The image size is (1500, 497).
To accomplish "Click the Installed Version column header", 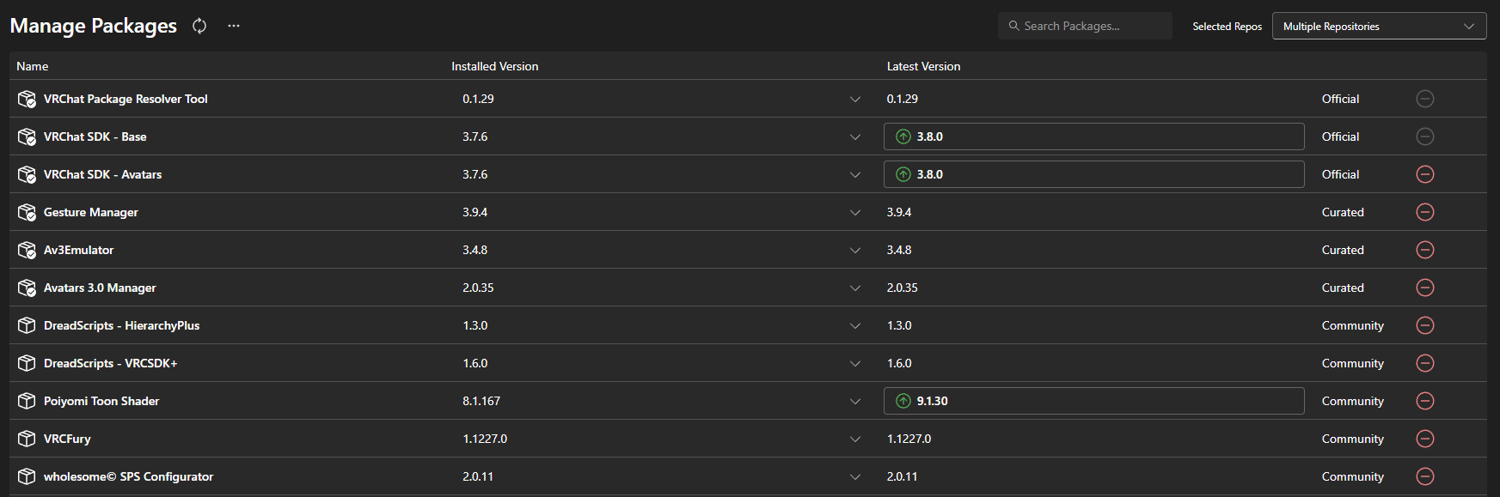I will point(494,67).
